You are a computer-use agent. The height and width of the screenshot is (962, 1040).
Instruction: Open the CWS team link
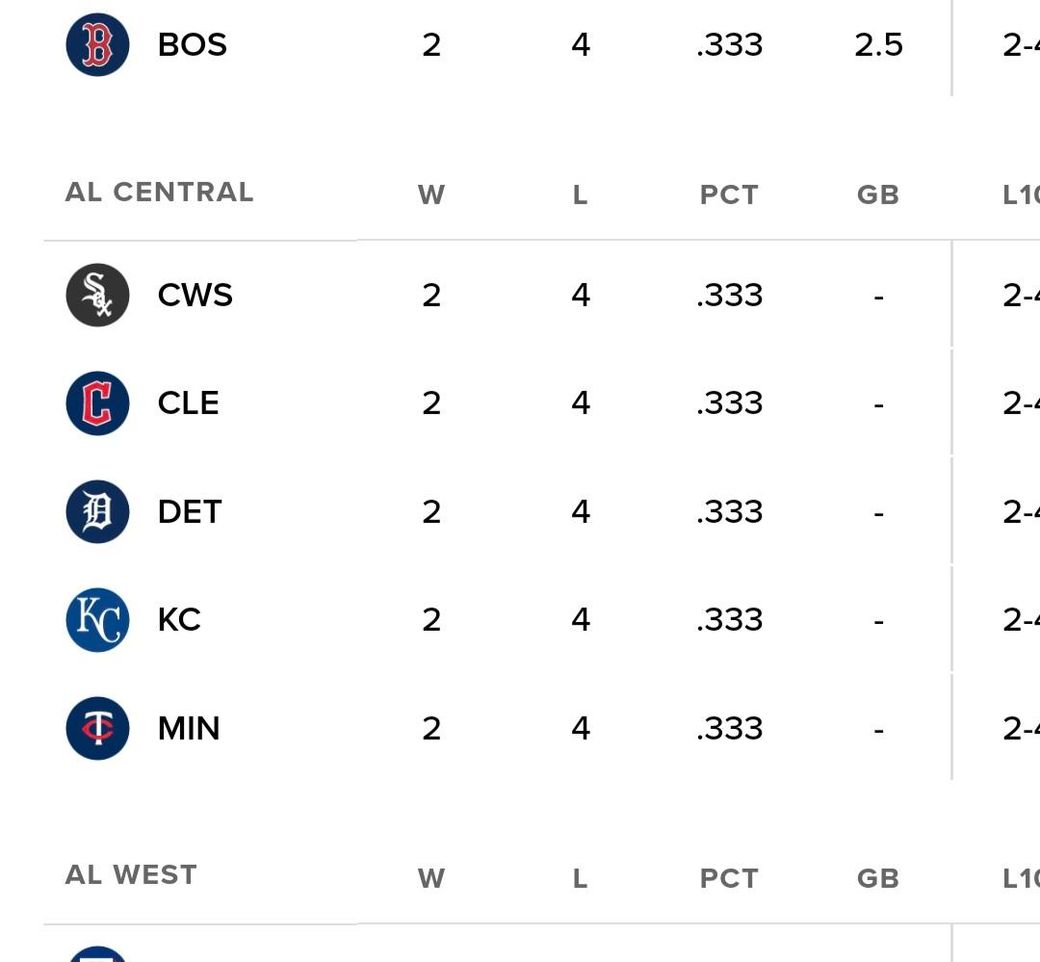point(195,295)
